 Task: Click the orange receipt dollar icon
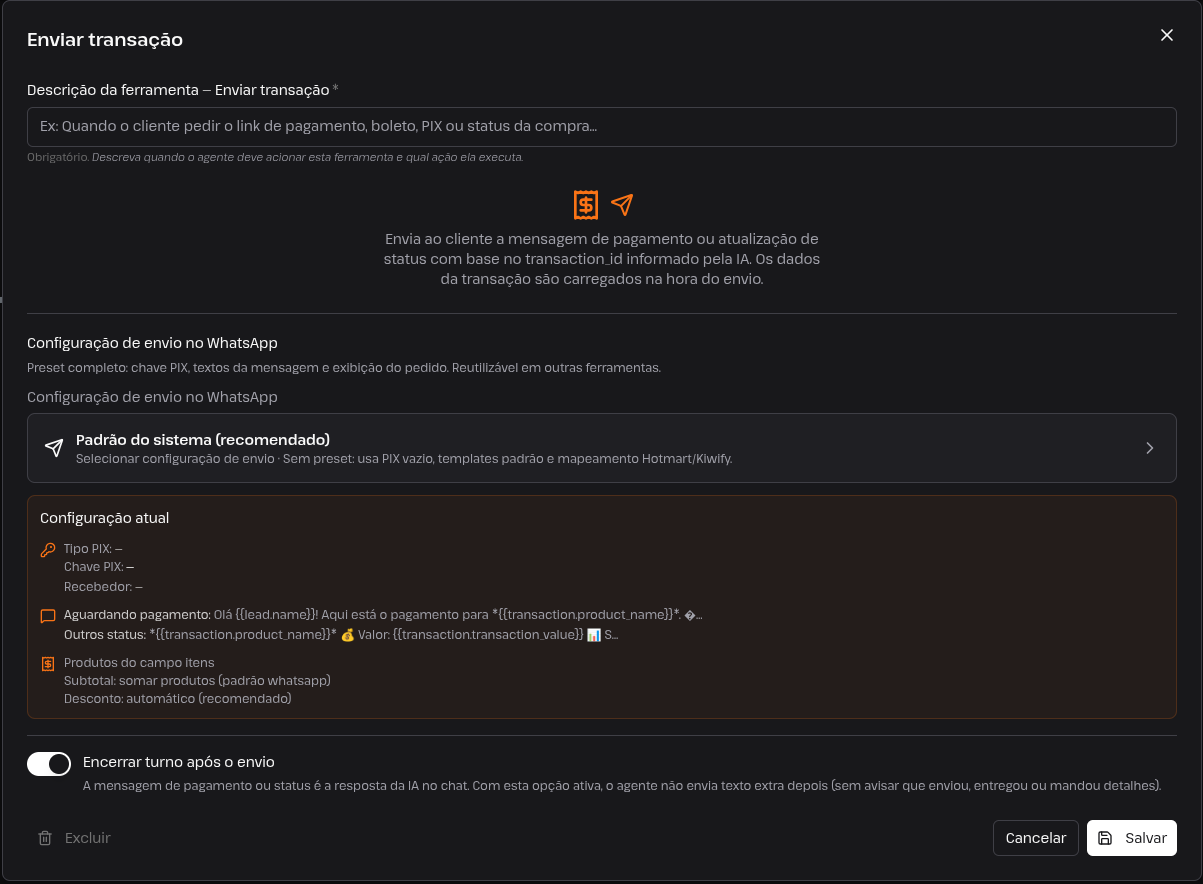tap(586, 205)
